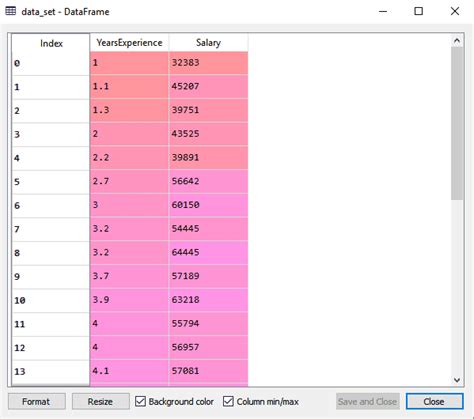Minimize the data_set DataFrame window
The width and height of the screenshot is (474, 419).
[383, 11]
